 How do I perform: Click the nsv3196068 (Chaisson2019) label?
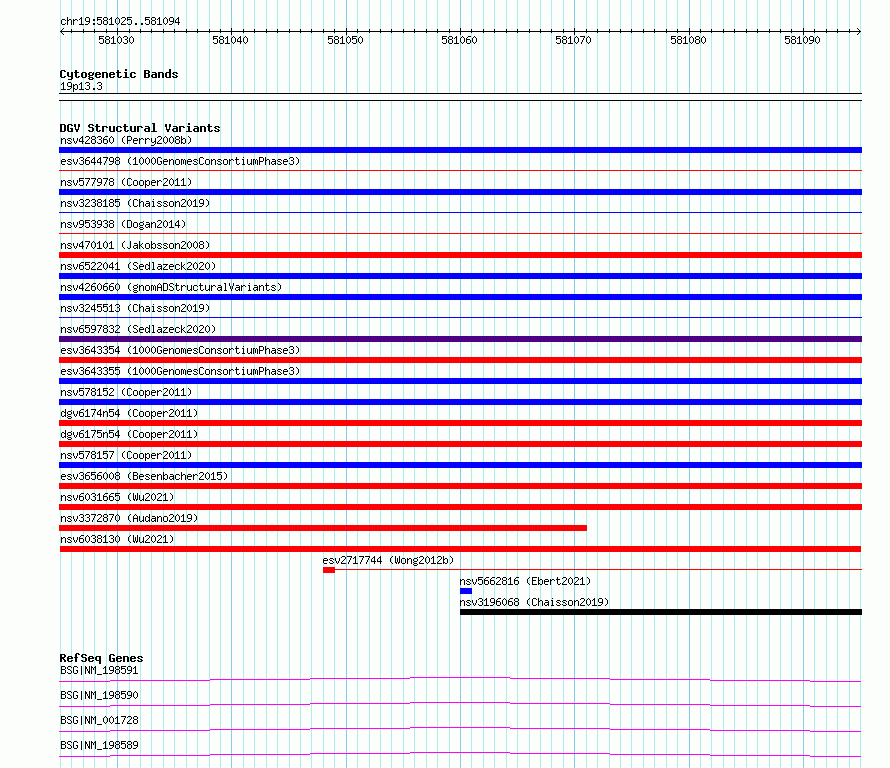click(x=534, y=602)
